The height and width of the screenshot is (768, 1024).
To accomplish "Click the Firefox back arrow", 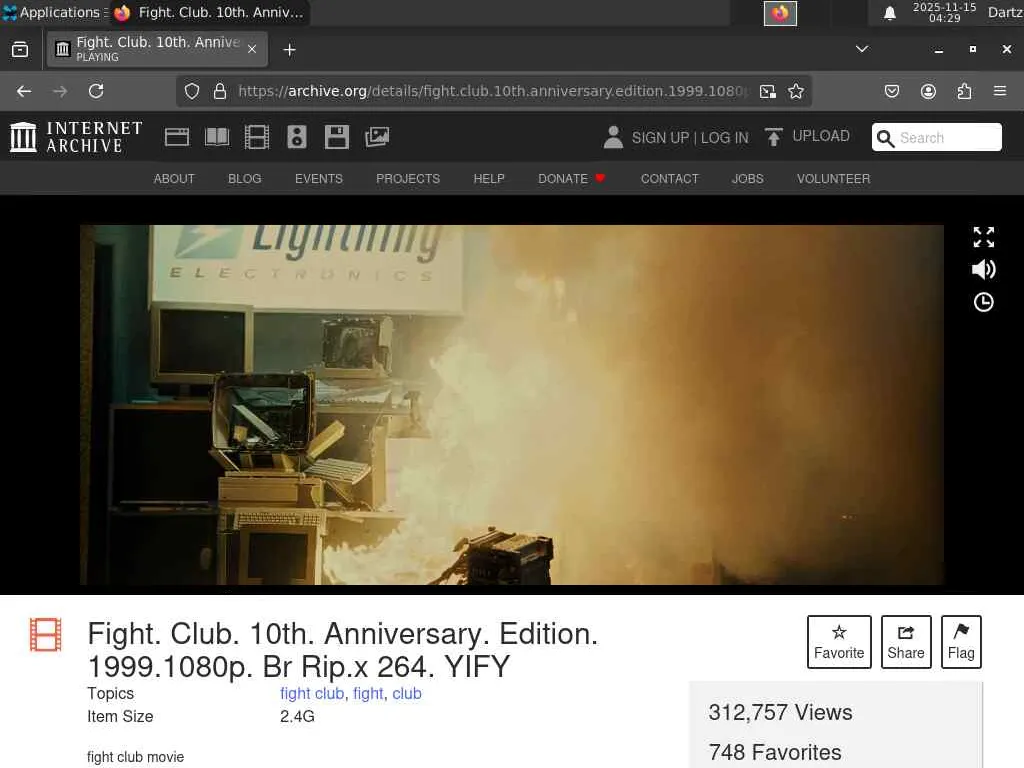I will tap(24, 91).
